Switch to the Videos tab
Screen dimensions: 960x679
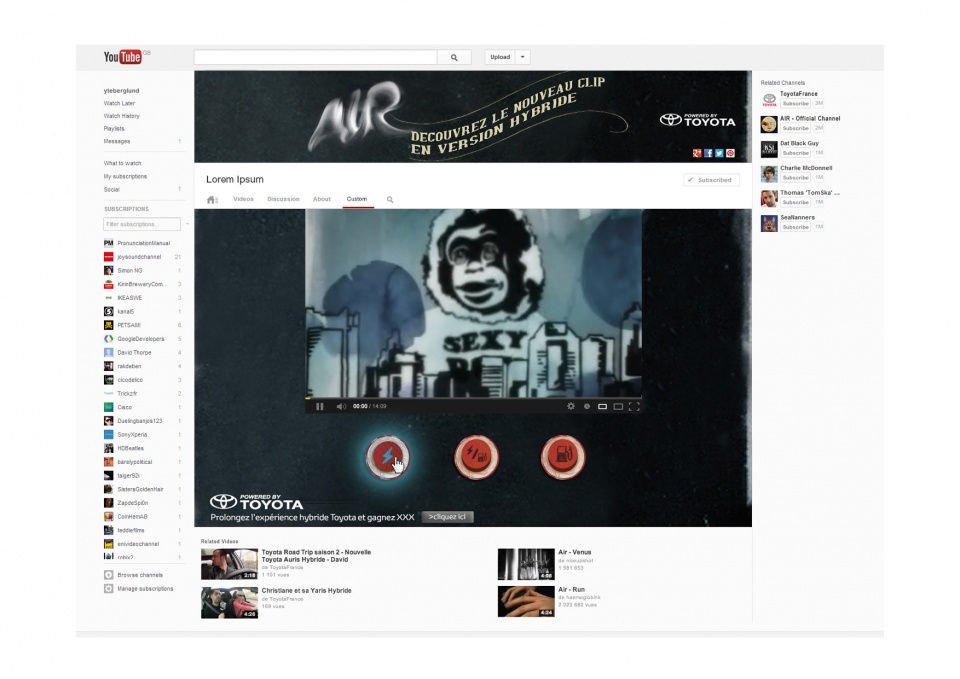pos(243,199)
